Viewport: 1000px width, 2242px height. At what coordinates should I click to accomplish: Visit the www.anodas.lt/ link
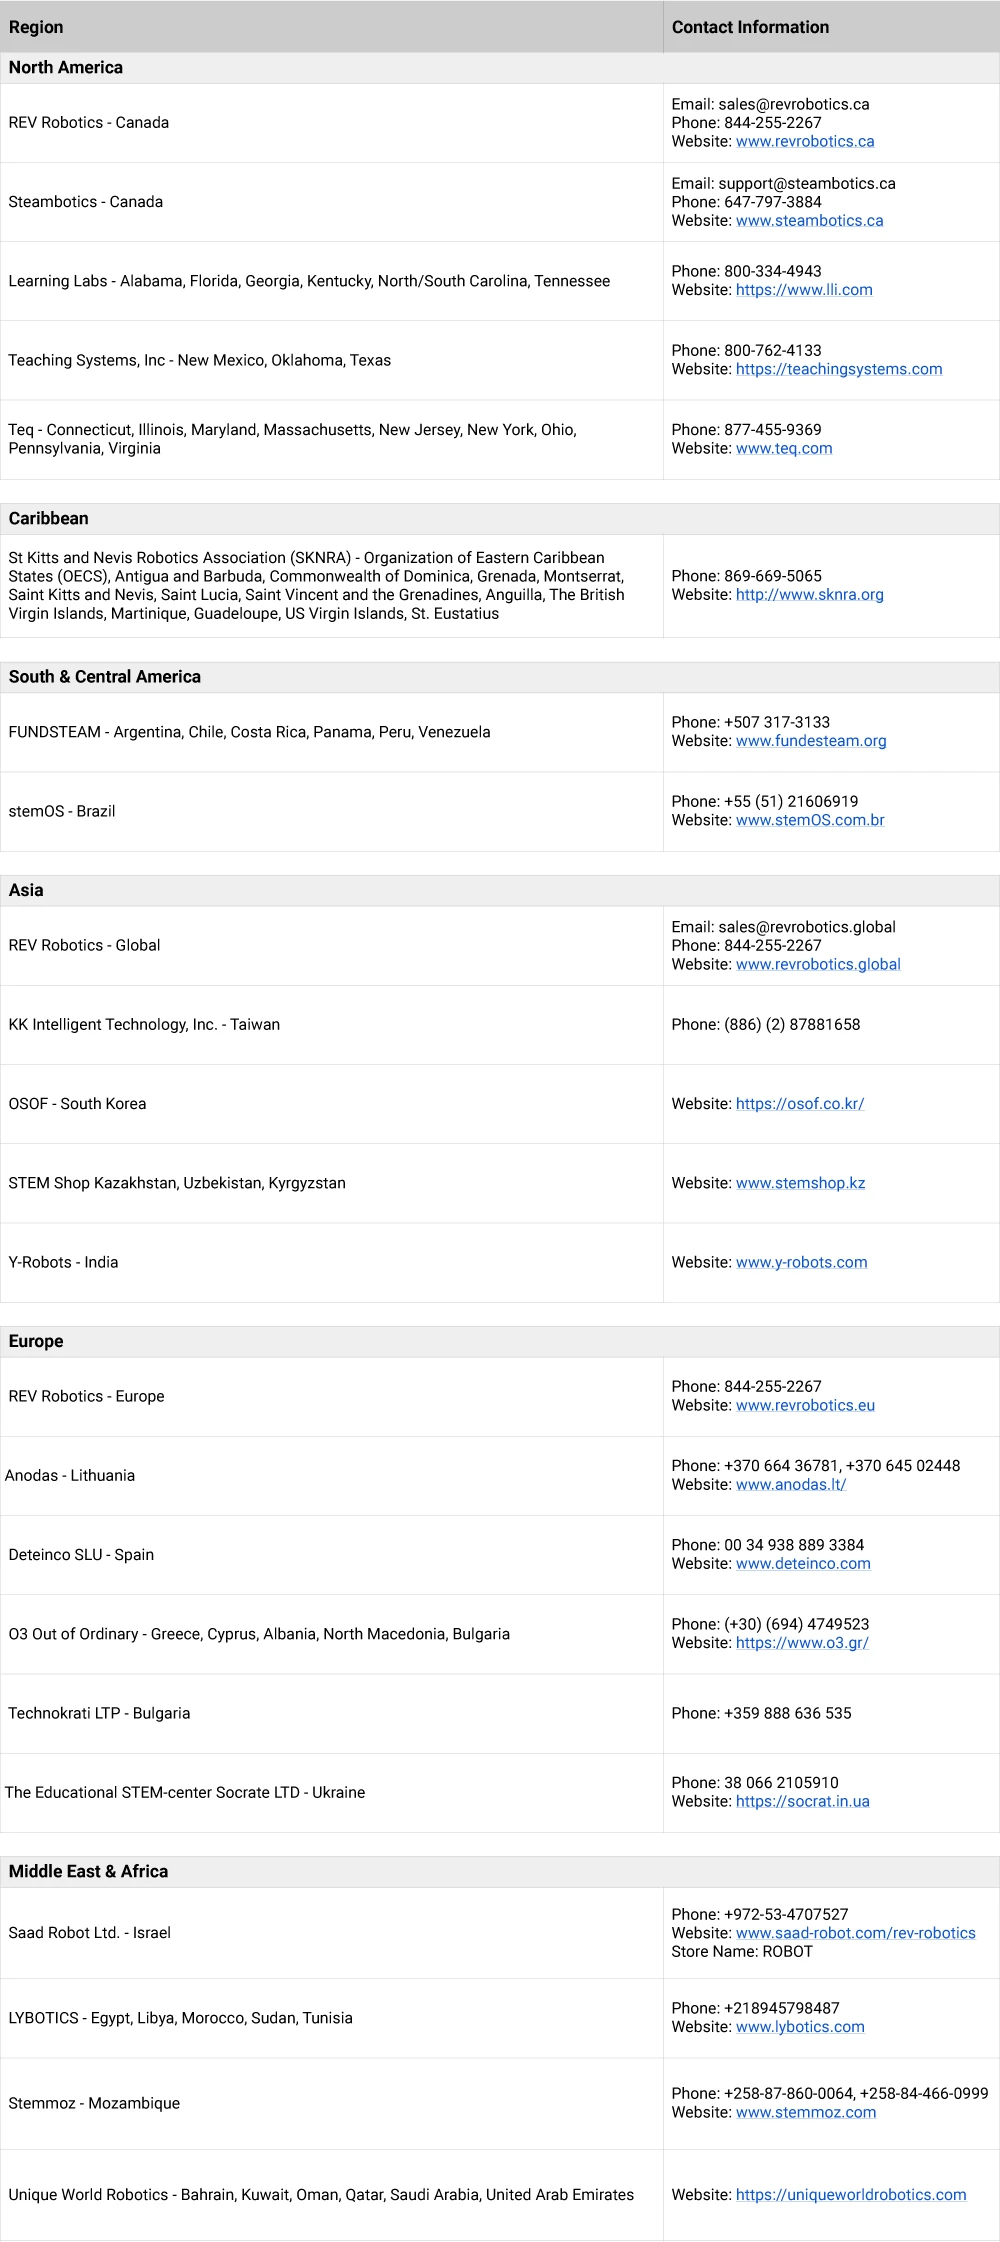791,1485
